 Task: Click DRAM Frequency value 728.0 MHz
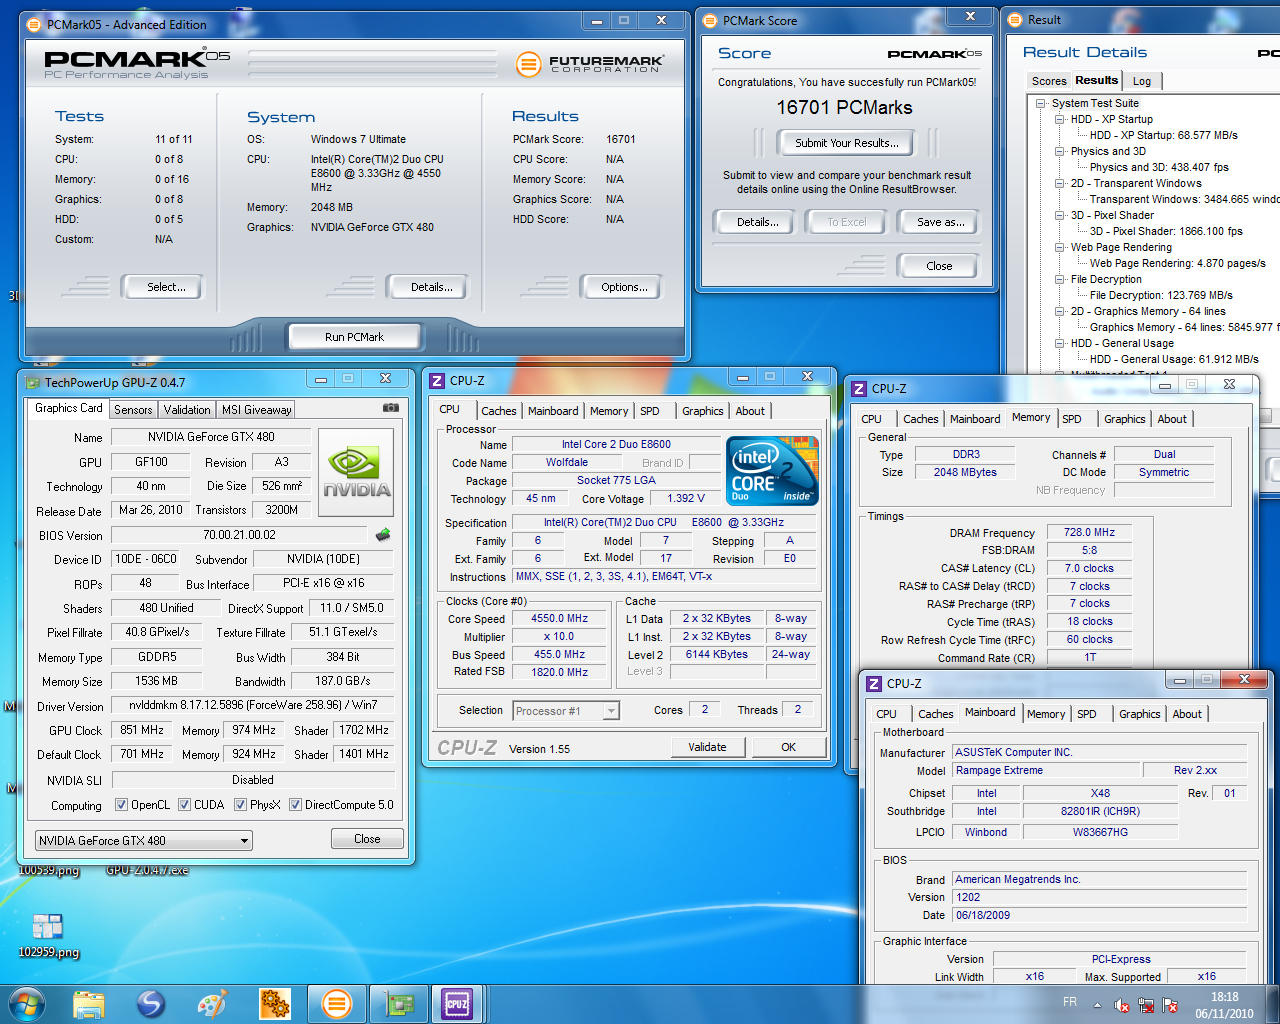pos(1089,533)
